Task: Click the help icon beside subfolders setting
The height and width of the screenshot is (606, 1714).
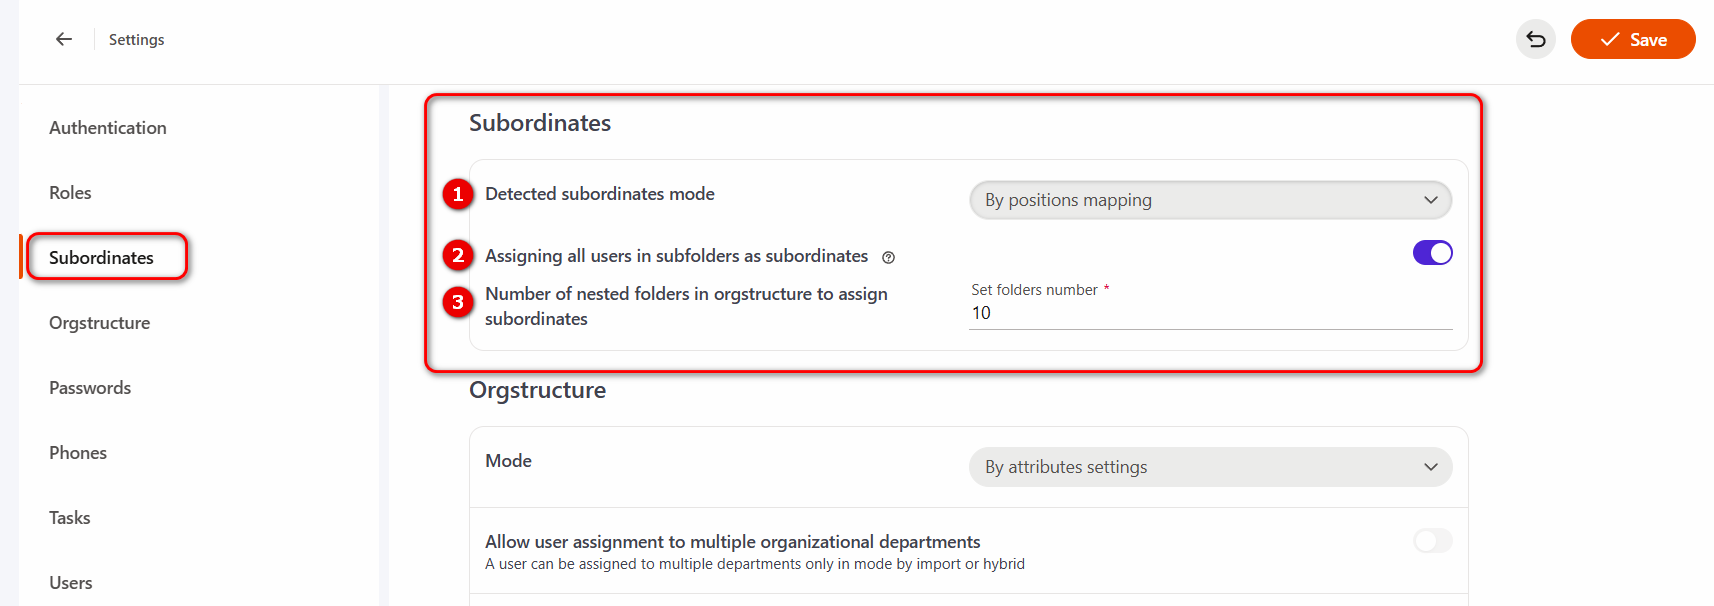Action: click(888, 258)
